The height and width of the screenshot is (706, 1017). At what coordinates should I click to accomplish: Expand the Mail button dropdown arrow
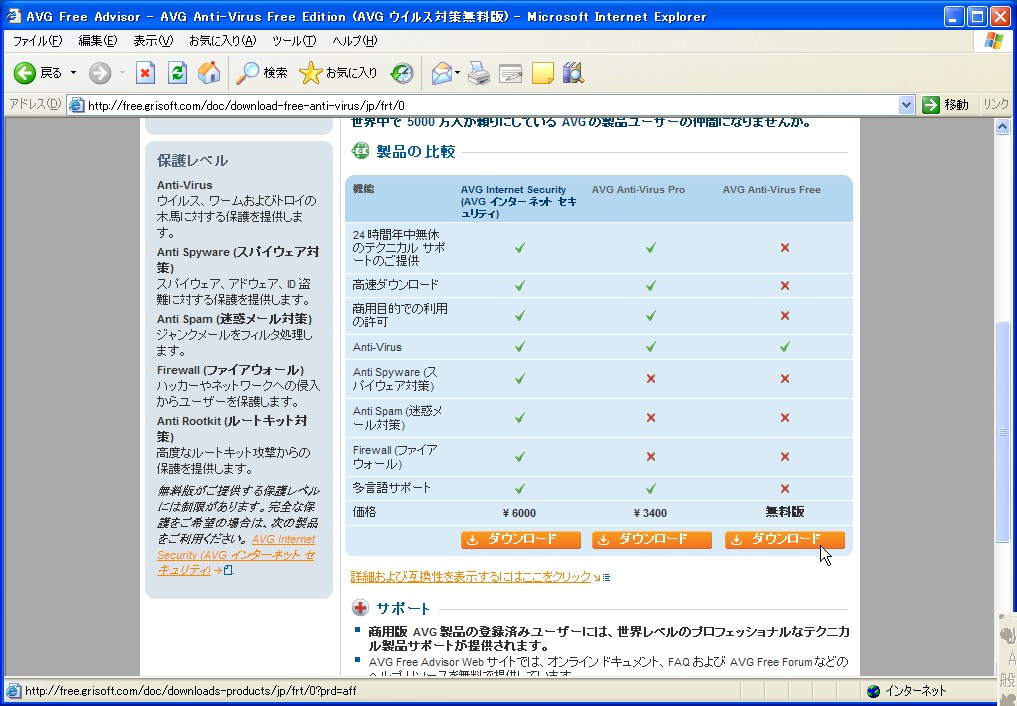click(457, 73)
